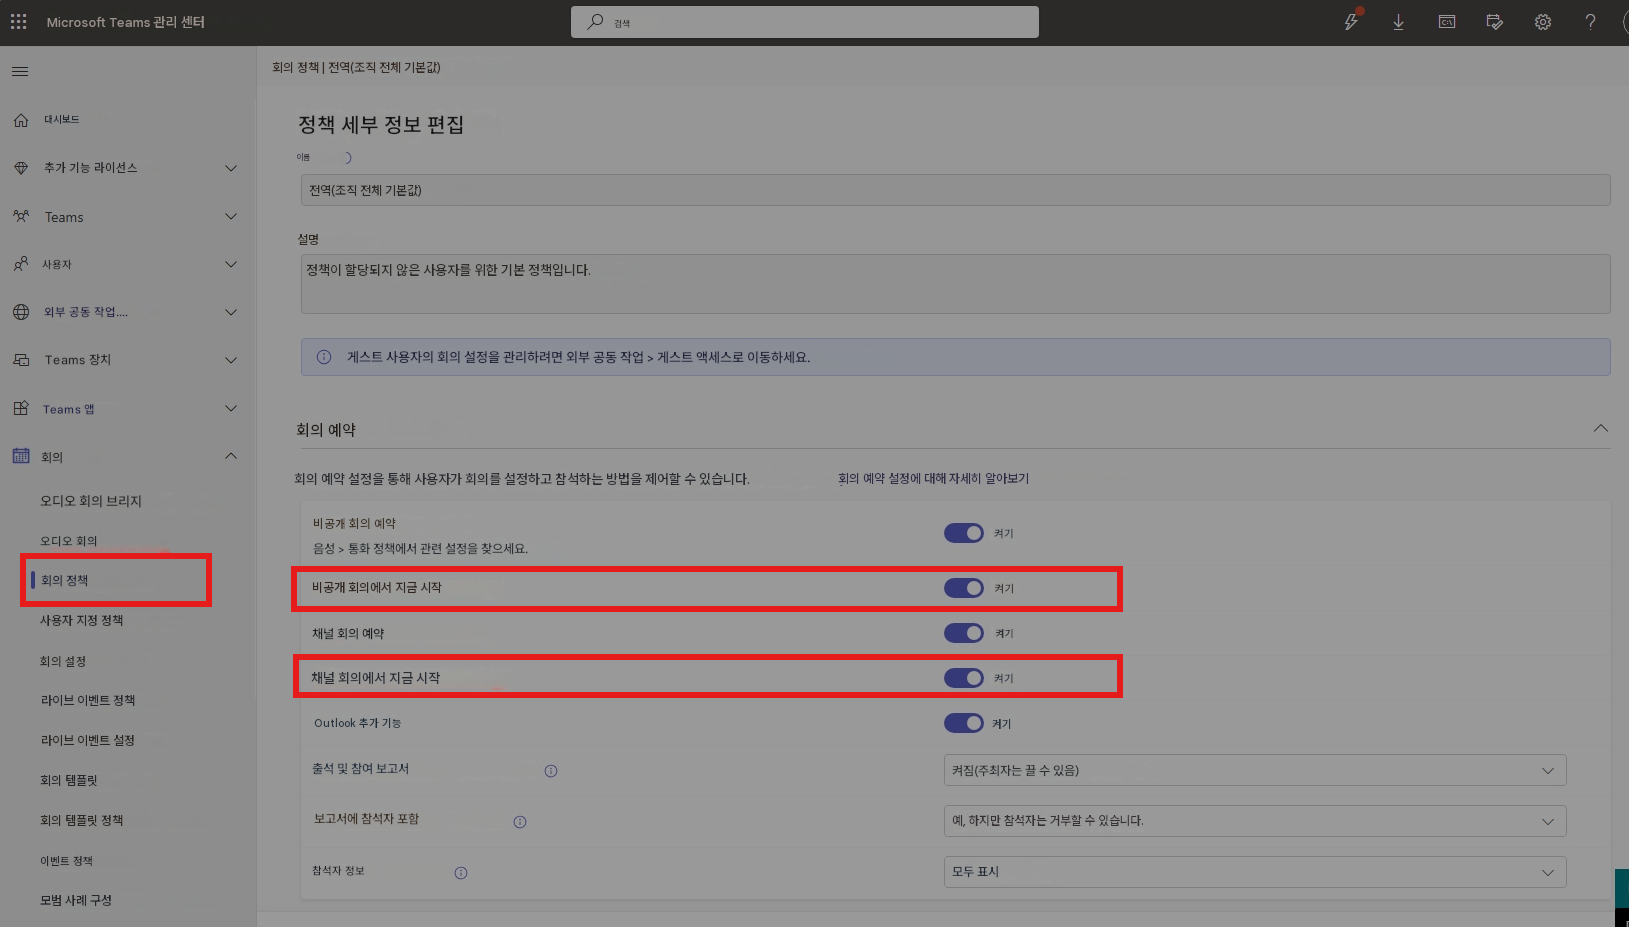
Task: Show info for 출석 및 참여 보고서
Action: tap(551, 771)
